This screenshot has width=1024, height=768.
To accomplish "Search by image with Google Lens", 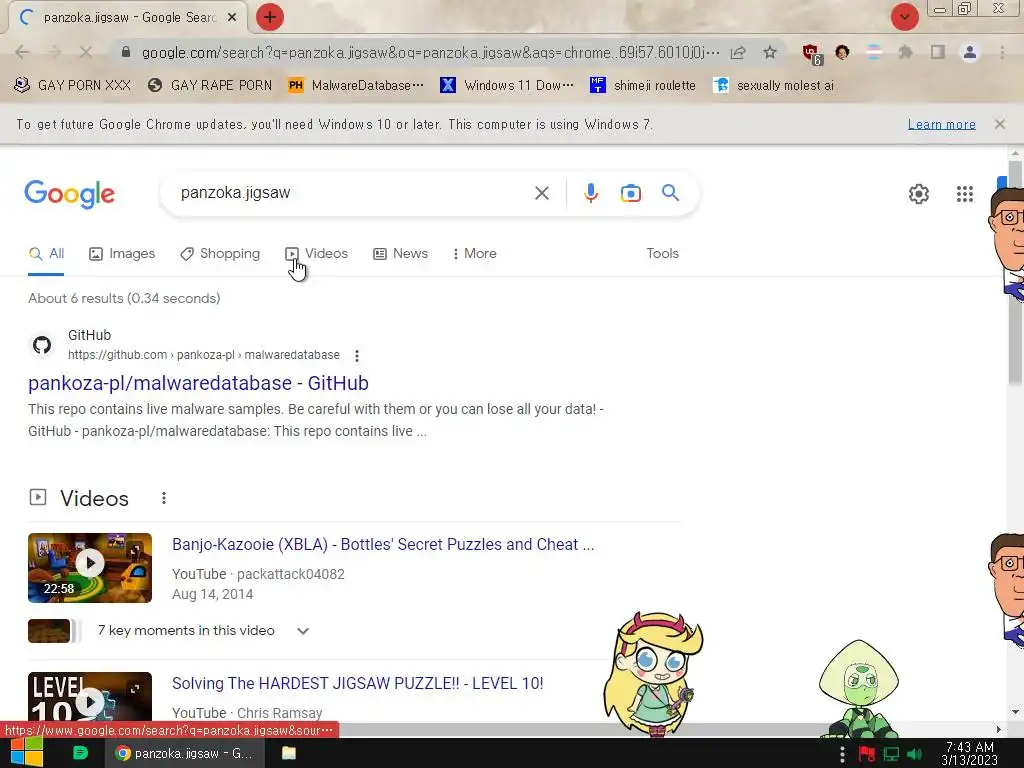I will (x=630, y=193).
